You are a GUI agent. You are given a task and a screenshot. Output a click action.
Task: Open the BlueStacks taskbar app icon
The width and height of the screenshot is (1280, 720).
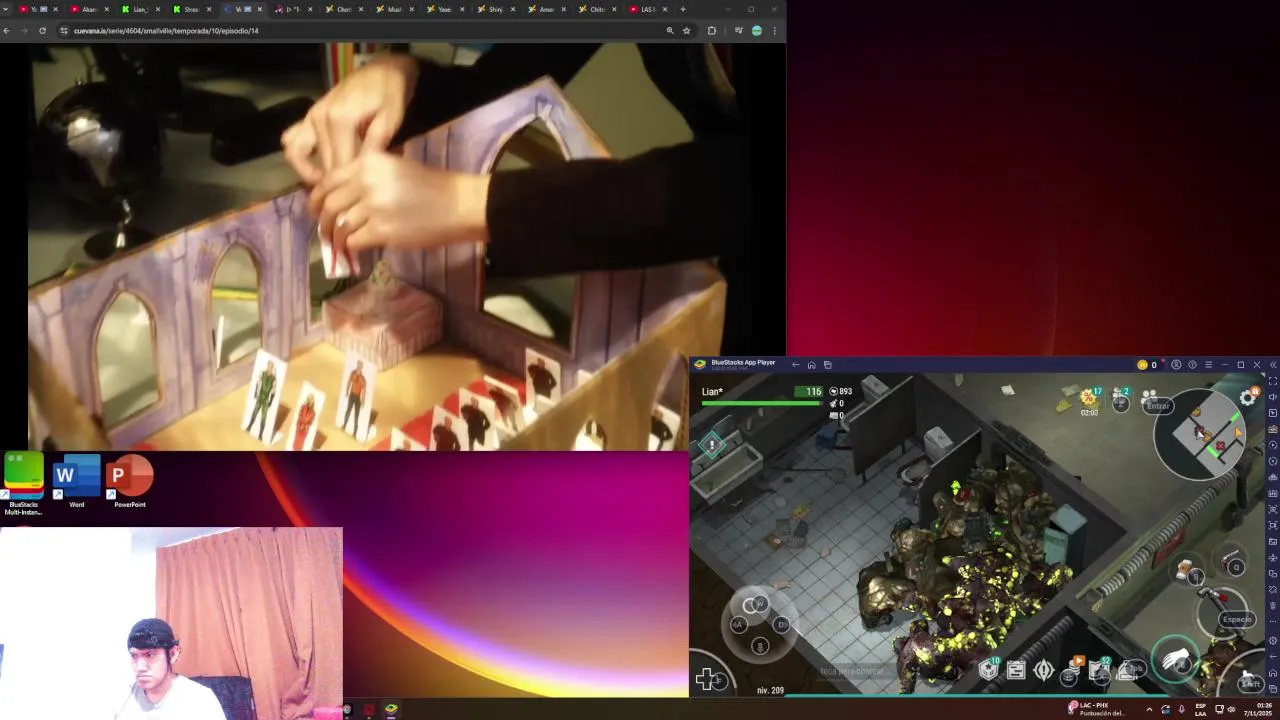391,709
